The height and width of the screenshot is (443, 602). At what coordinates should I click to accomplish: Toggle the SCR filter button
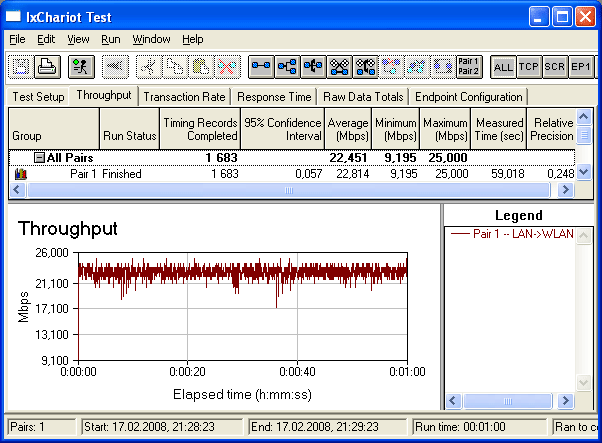tap(555, 67)
